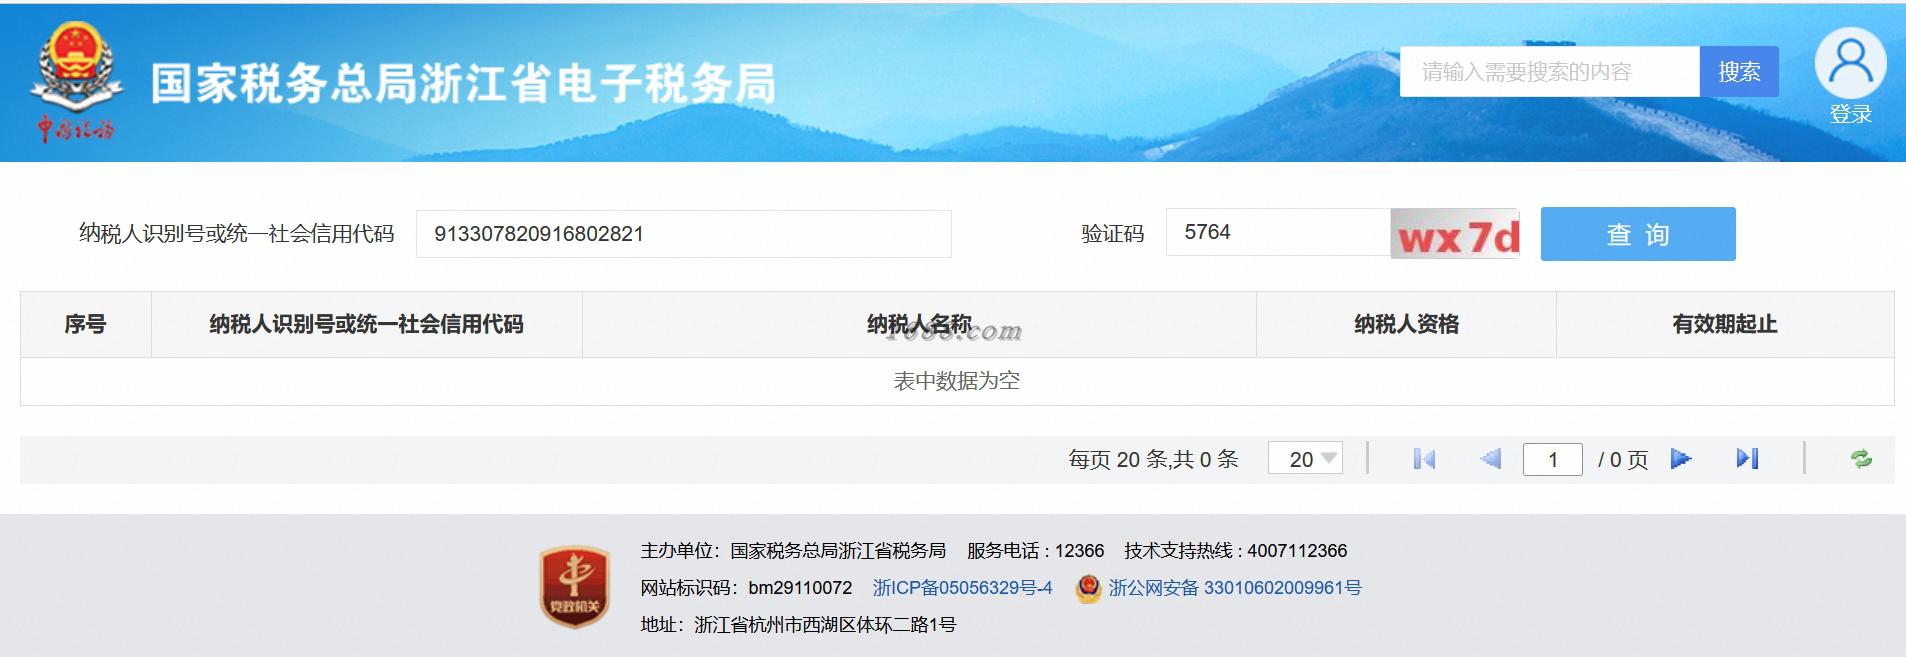Open 浙公网安备 33010602009961号 link
Image resolution: width=1906 pixels, height=657 pixels.
[1235, 588]
